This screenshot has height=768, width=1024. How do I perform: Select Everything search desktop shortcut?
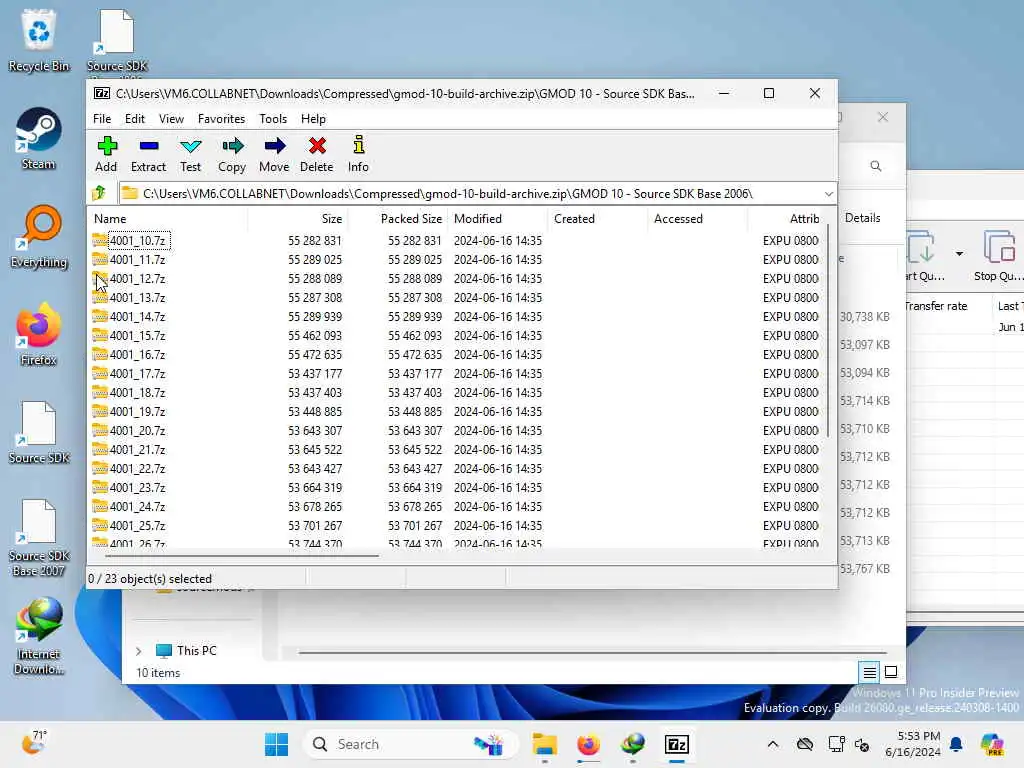39,237
